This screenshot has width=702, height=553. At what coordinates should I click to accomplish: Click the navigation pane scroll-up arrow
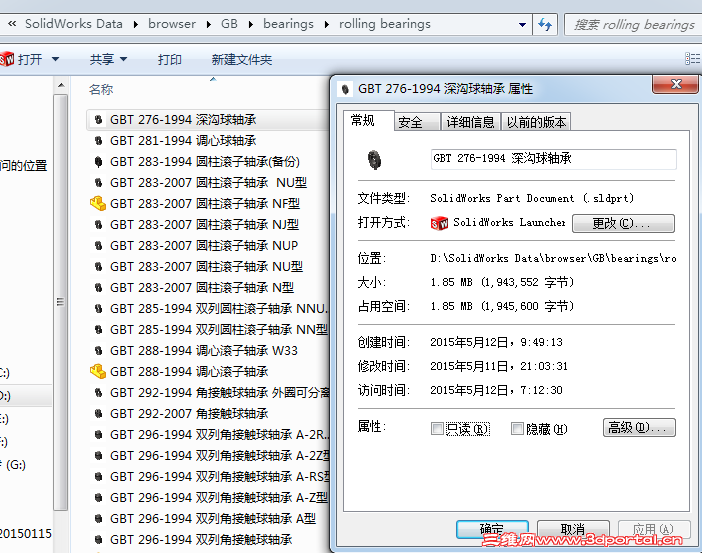[61, 85]
